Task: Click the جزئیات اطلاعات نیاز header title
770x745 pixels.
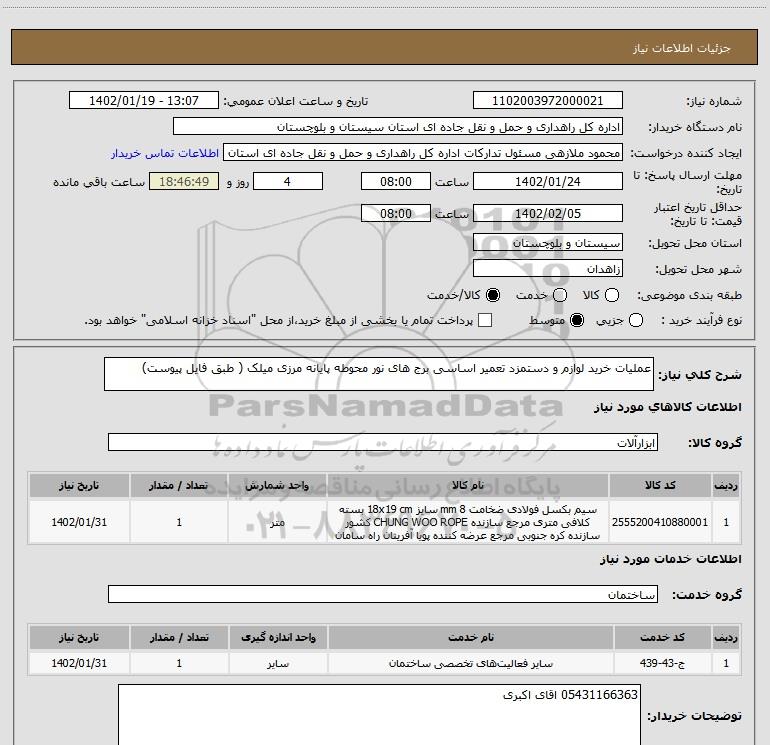Action: tap(681, 48)
